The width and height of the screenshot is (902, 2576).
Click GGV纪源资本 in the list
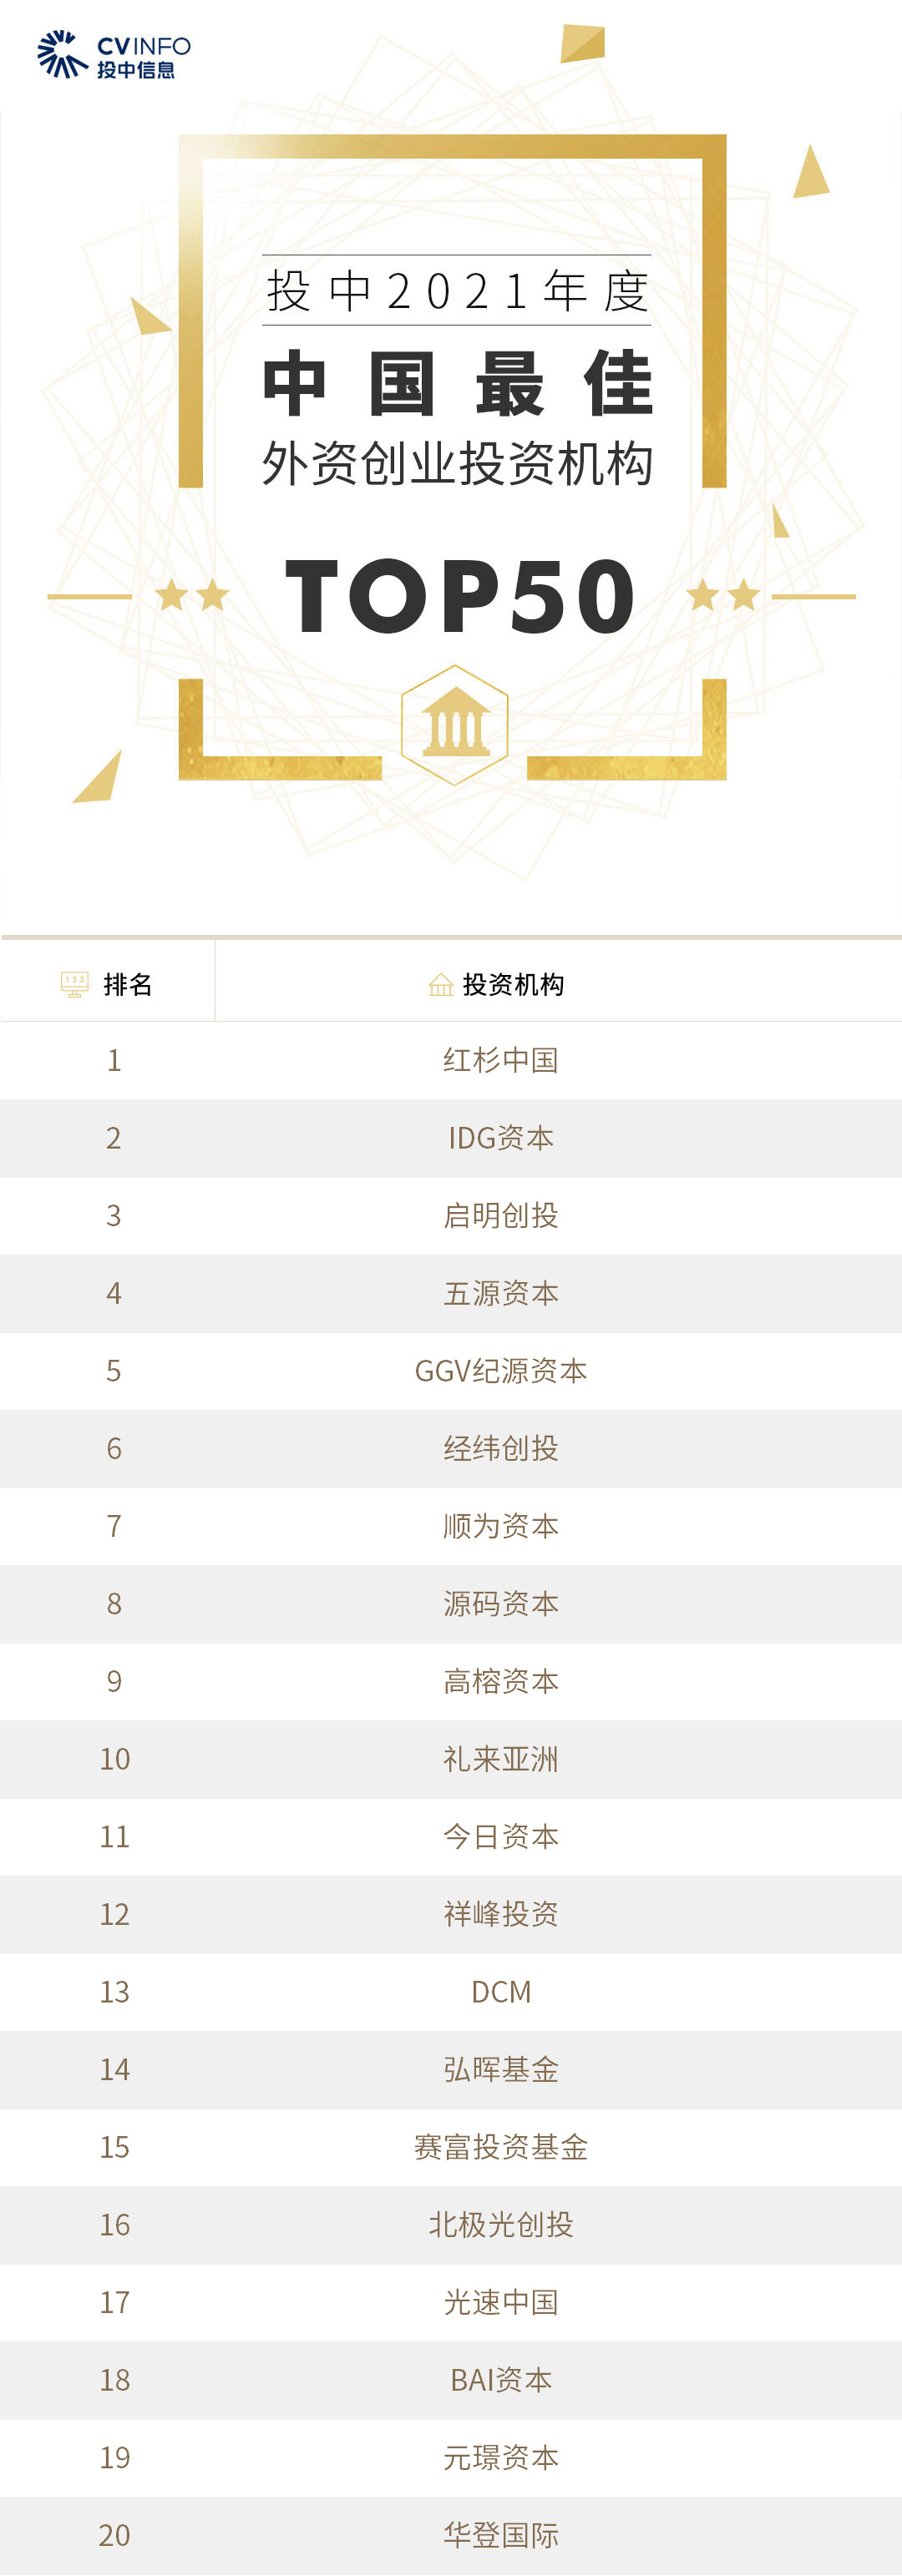click(x=501, y=1370)
